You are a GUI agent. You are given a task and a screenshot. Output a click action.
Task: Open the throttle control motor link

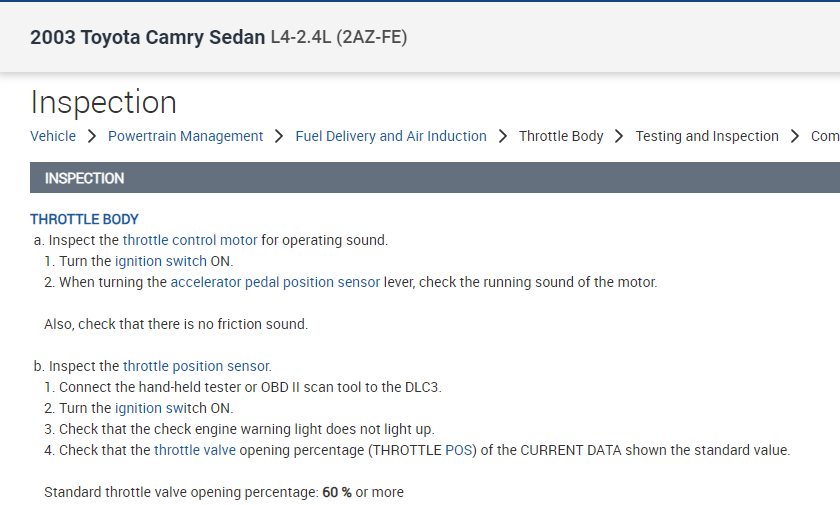tap(190, 240)
